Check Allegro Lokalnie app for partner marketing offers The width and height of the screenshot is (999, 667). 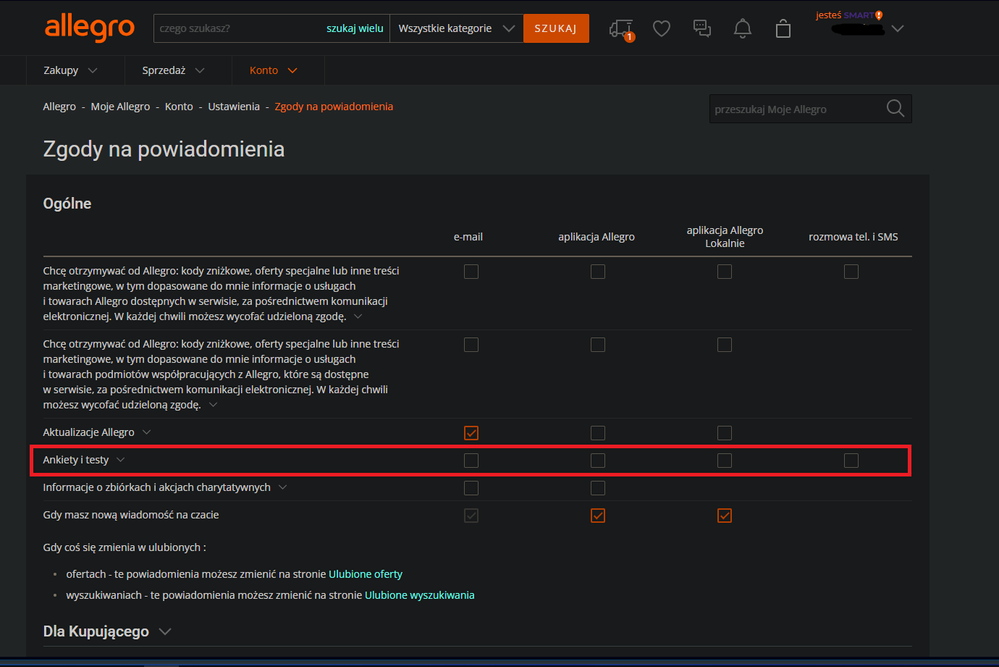click(724, 345)
